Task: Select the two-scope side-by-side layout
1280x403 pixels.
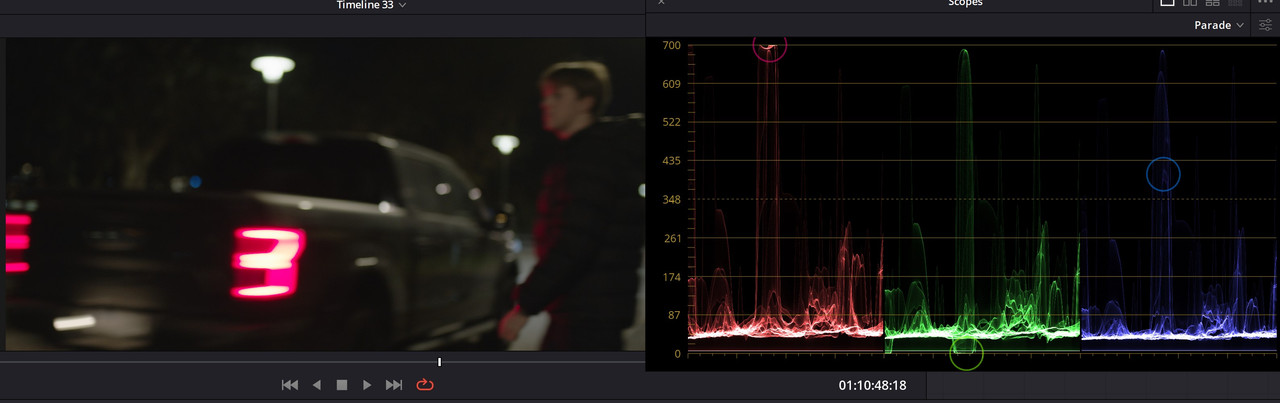Action: pyautogui.click(x=1190, y=3)
